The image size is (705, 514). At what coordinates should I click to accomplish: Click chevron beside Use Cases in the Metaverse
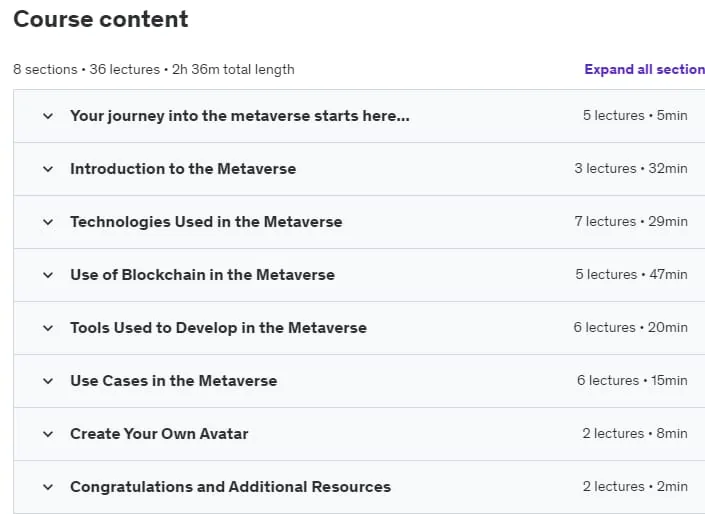48,381
